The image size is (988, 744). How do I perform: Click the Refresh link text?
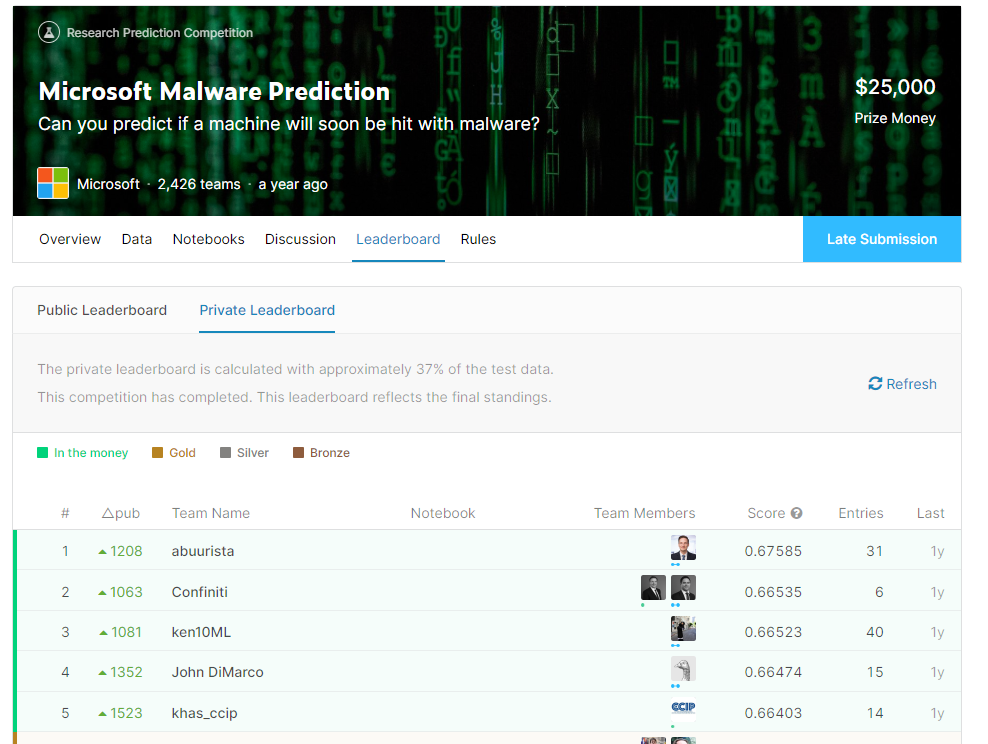click(x=911, y=384)
